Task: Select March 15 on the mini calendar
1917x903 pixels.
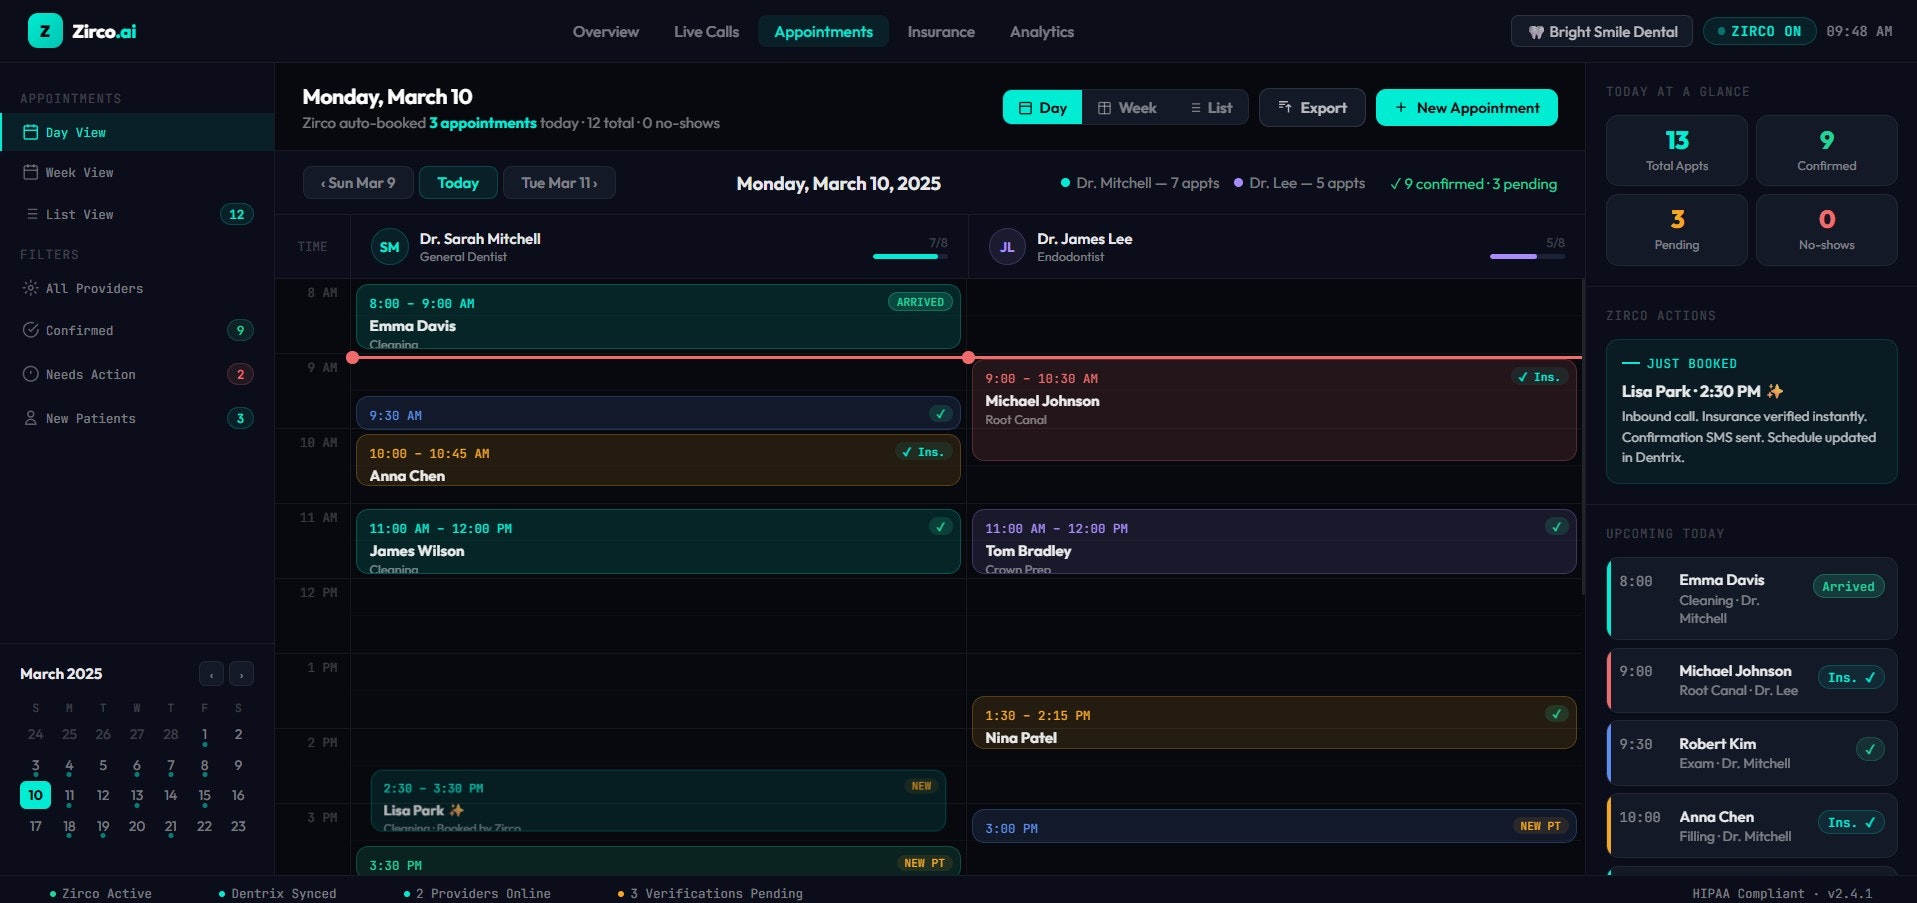Action: pos(204,796)
